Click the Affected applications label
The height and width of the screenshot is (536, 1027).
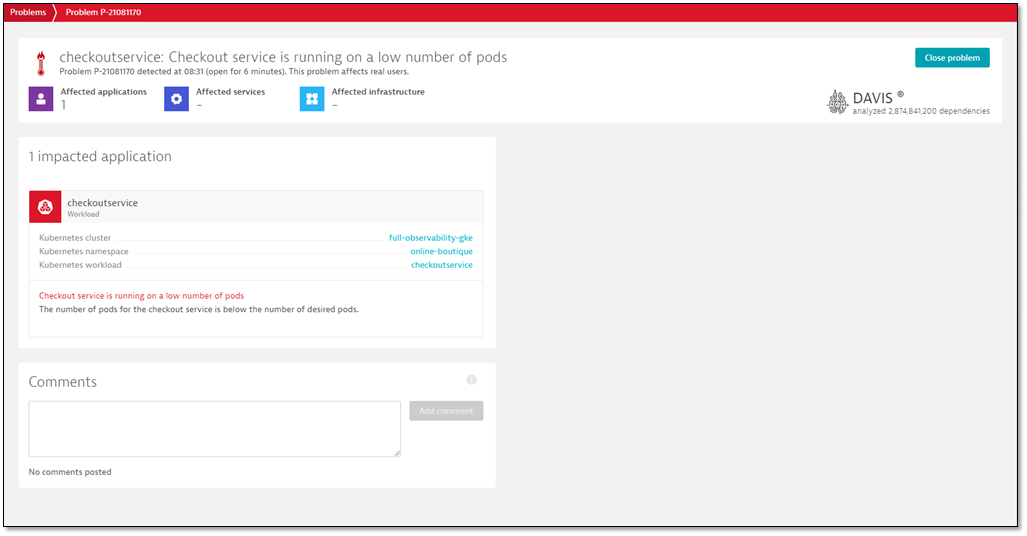(x=103, y=92)
